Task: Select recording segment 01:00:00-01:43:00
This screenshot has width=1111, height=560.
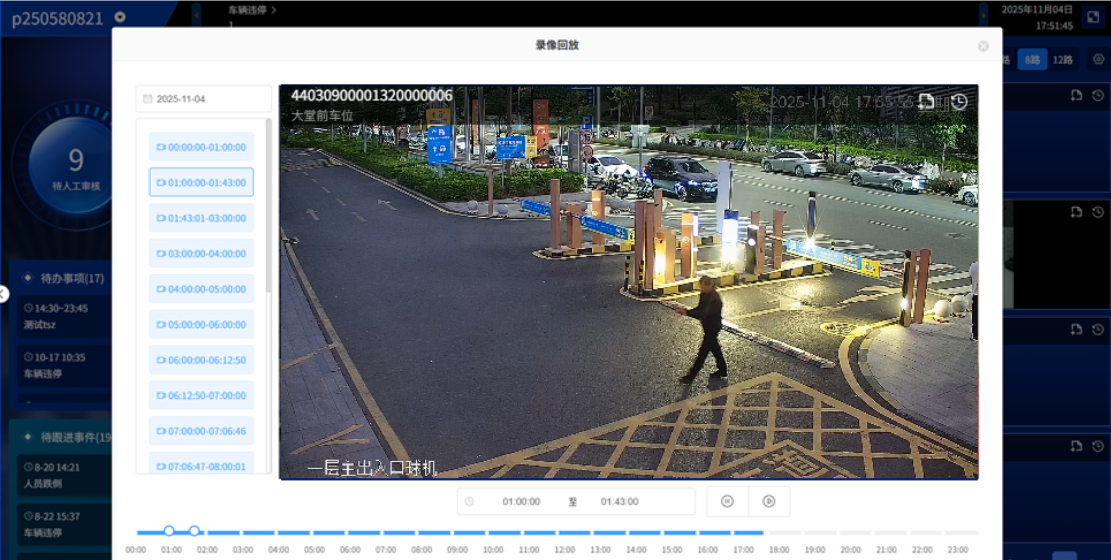Action: coord(201,183)
